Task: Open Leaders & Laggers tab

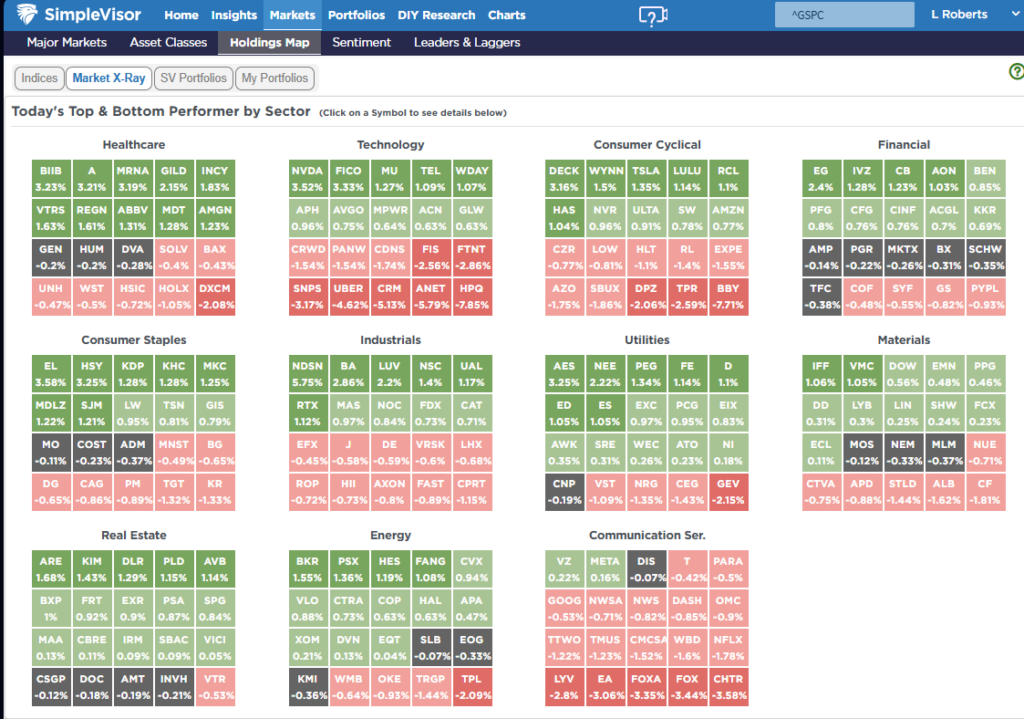Action: (467, 42)
